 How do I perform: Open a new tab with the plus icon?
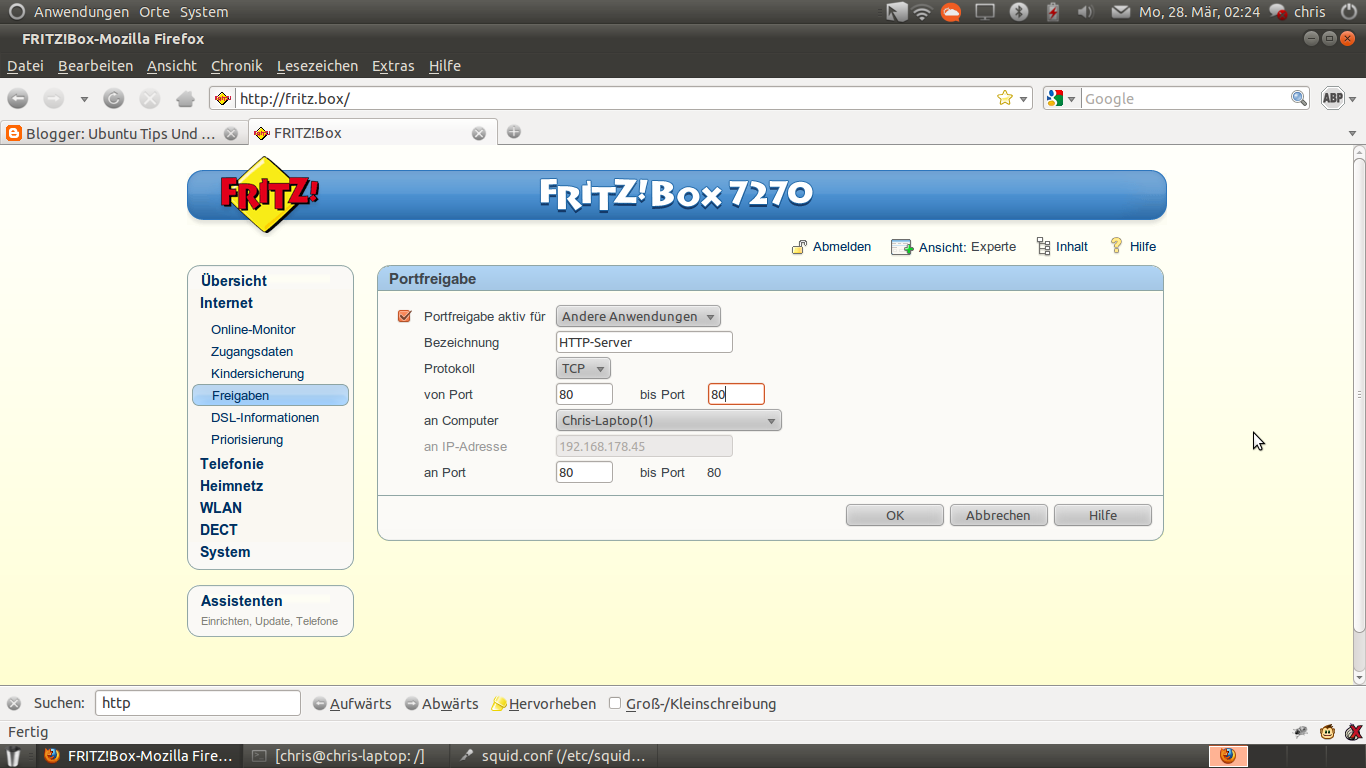(x=514, y=132)
